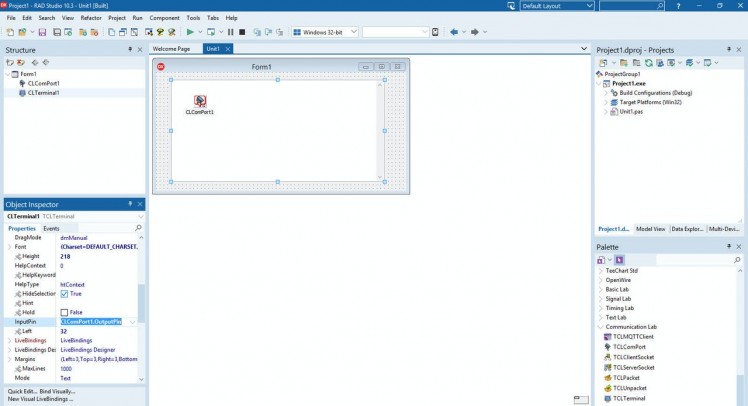Expand the TeeChart Std palette category
Image resolution: width=748 pixels, height=406 pixels.
[x=601, y=271]
